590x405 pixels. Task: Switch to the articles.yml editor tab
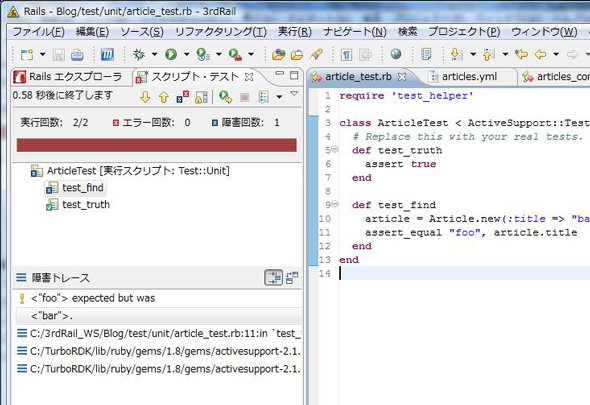click(469, 77)
